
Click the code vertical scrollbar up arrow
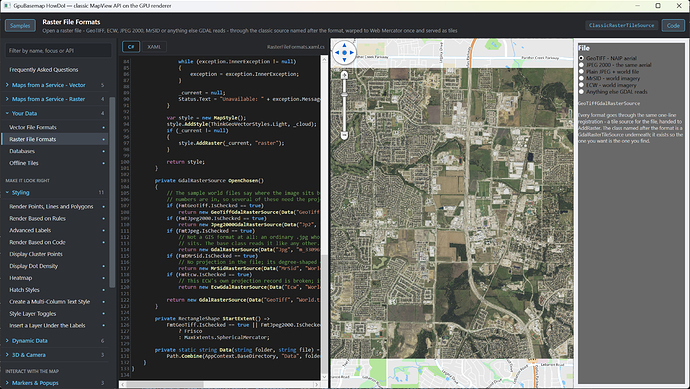[x=324, y=59]
